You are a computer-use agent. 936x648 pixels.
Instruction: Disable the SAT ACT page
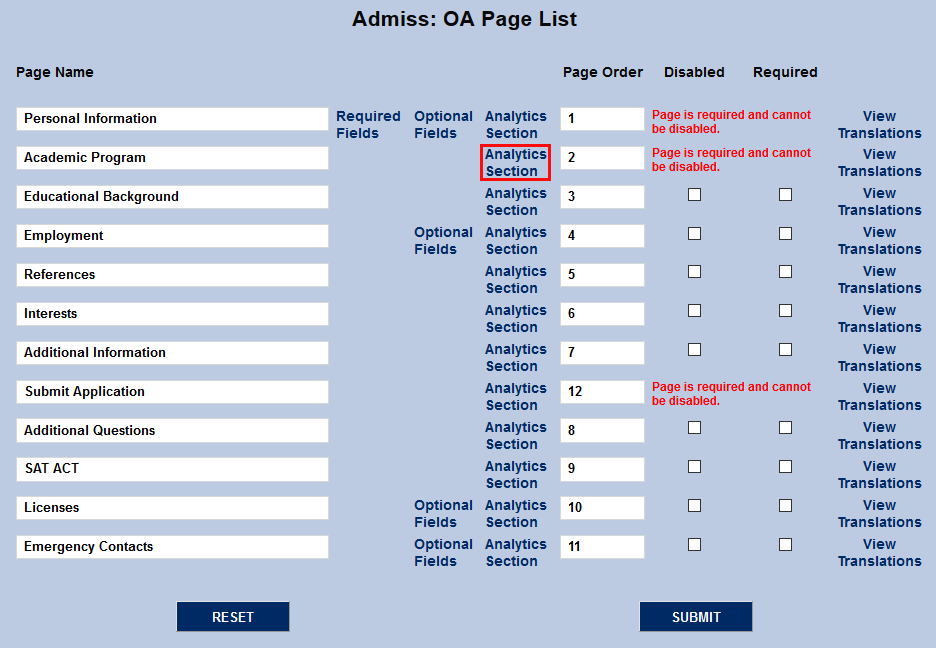[x=694, y=467]
